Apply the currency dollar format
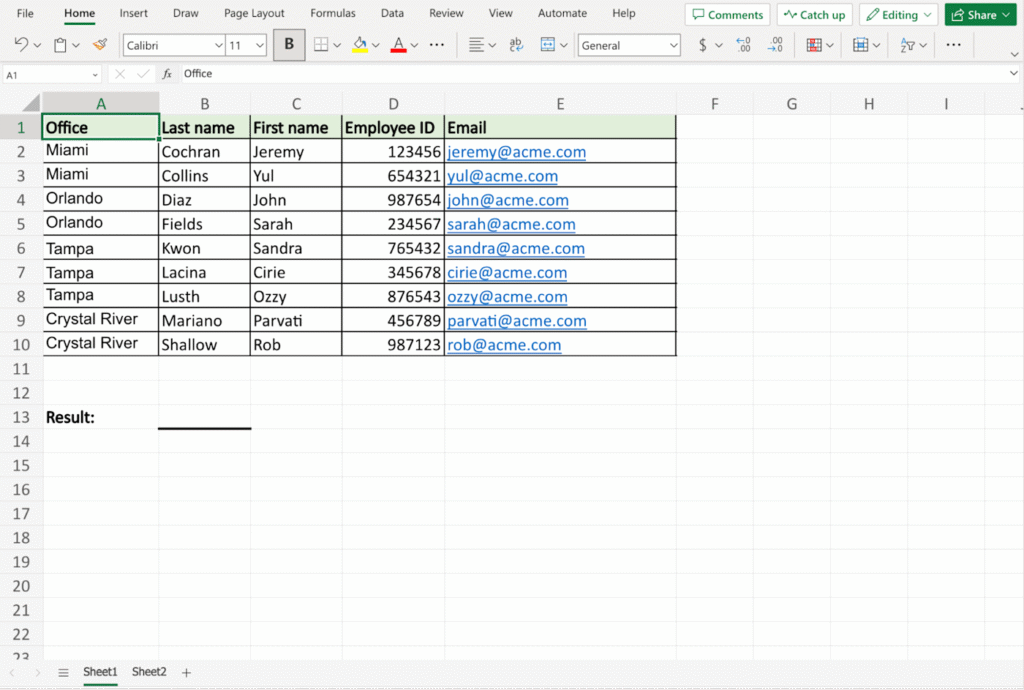The width and height of the screenshot is (1024, 690). coord(703,44)
